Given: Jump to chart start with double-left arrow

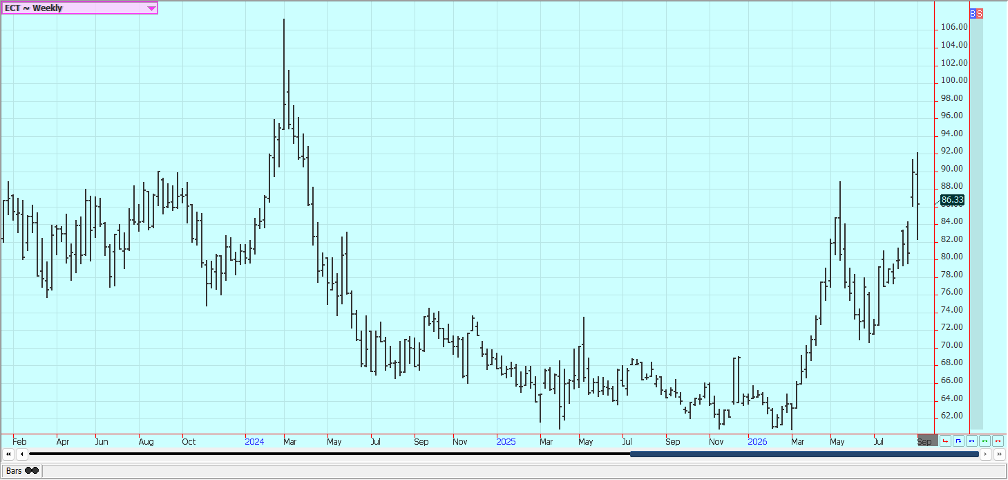Looking at the screenshot, I should tap(9, 454).
